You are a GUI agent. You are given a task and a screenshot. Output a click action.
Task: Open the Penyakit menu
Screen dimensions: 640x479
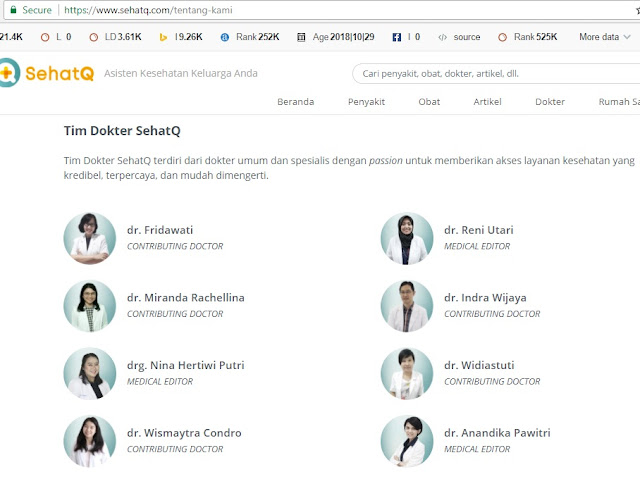point(366,102)
